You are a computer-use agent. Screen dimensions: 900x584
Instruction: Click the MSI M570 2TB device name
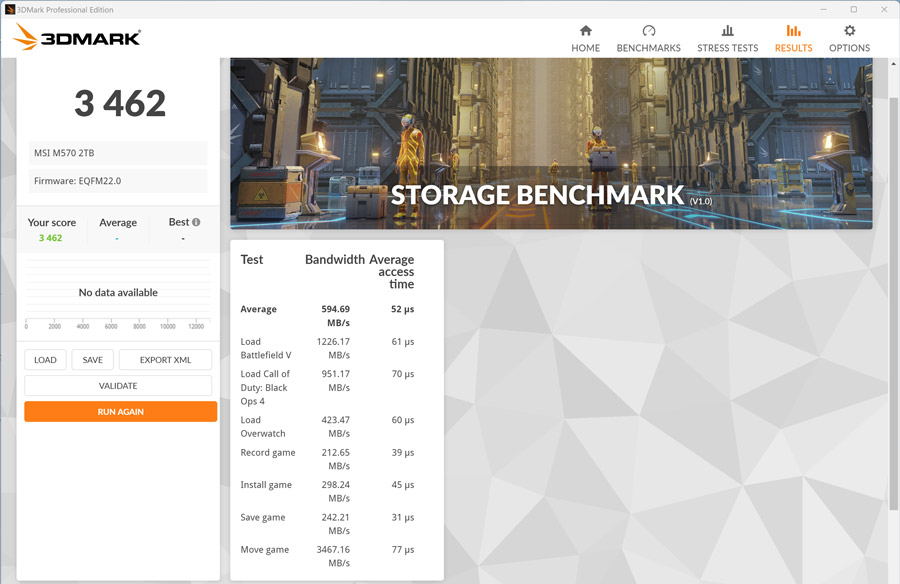click(x=64, y=153)
